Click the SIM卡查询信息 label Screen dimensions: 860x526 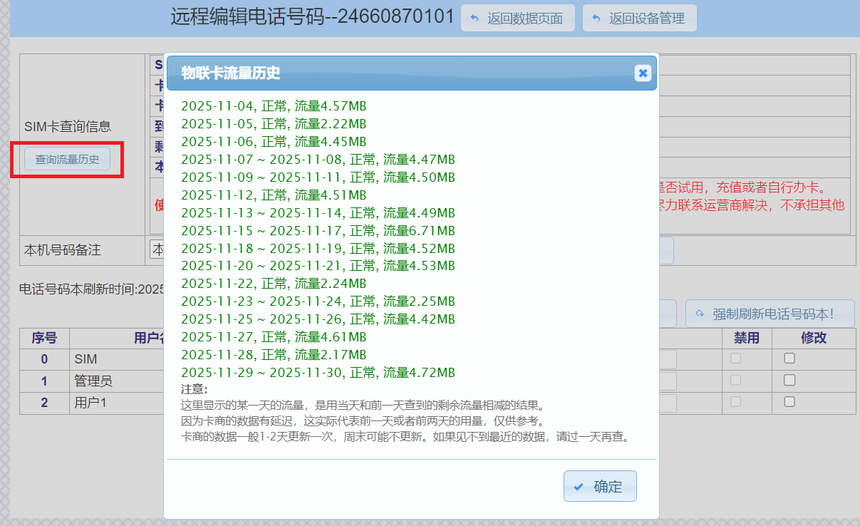click(67, 127)
